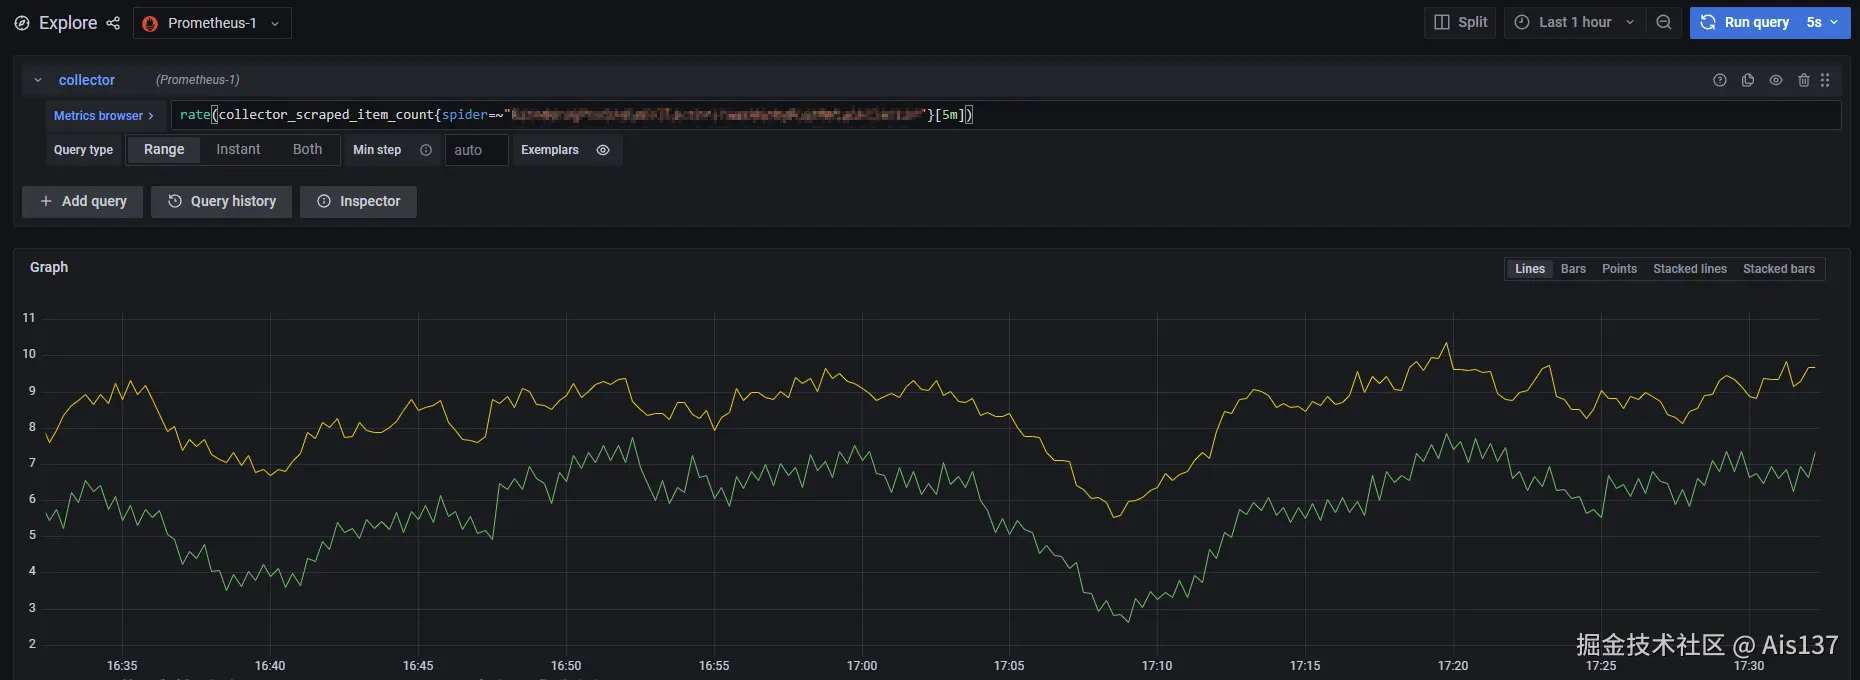
Task: Switch graph style to Bars
Action: [1573, 269]
